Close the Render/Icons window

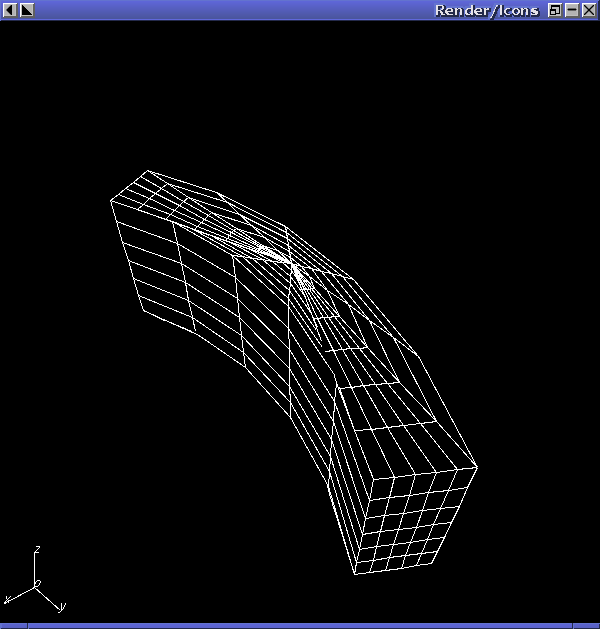point(589,10)
